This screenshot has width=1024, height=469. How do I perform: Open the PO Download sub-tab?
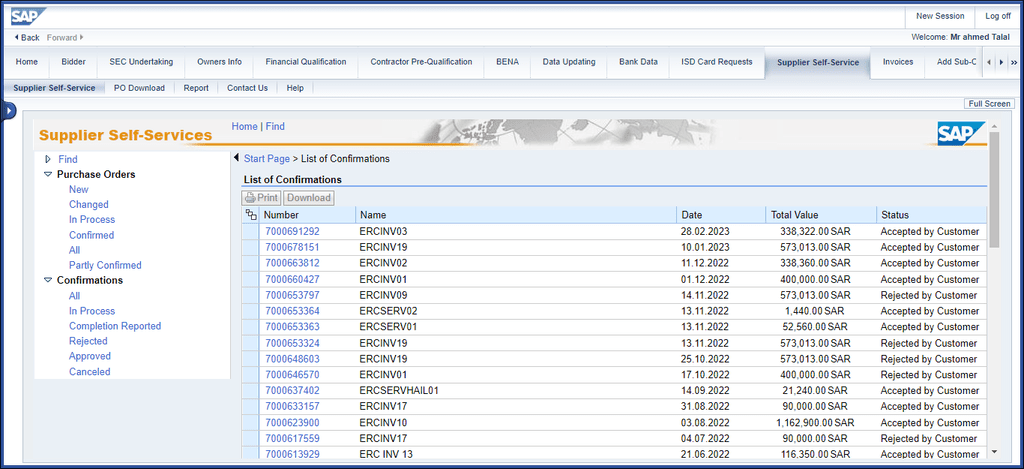139,88
